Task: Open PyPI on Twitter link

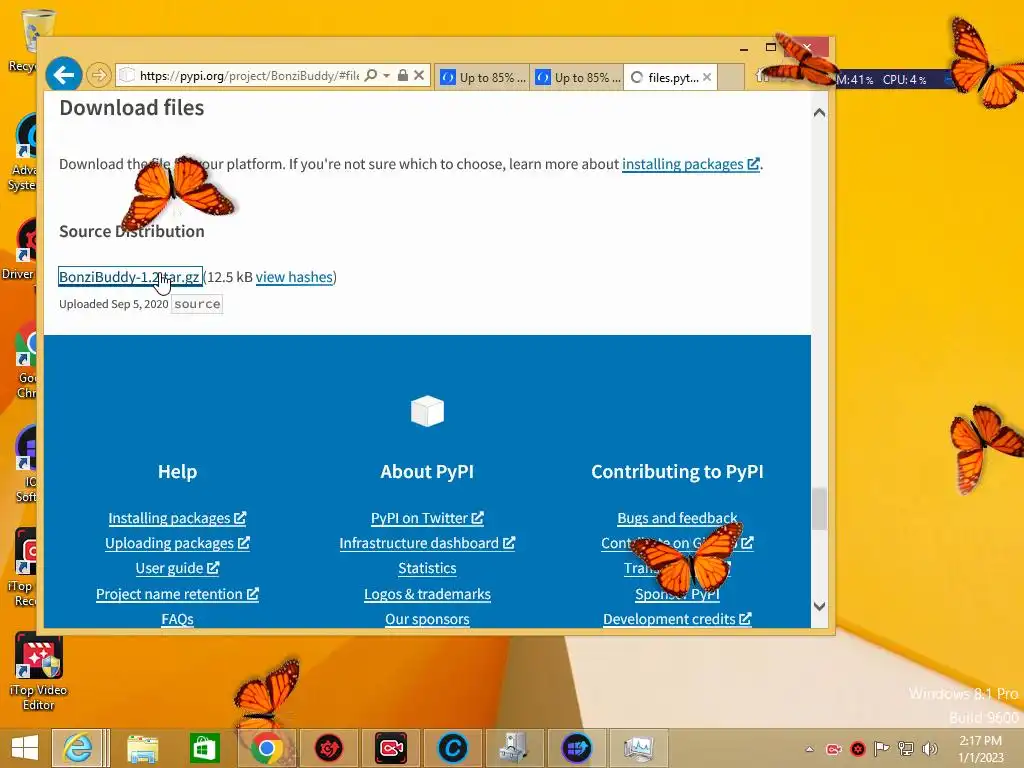Action: click(427, 518)
